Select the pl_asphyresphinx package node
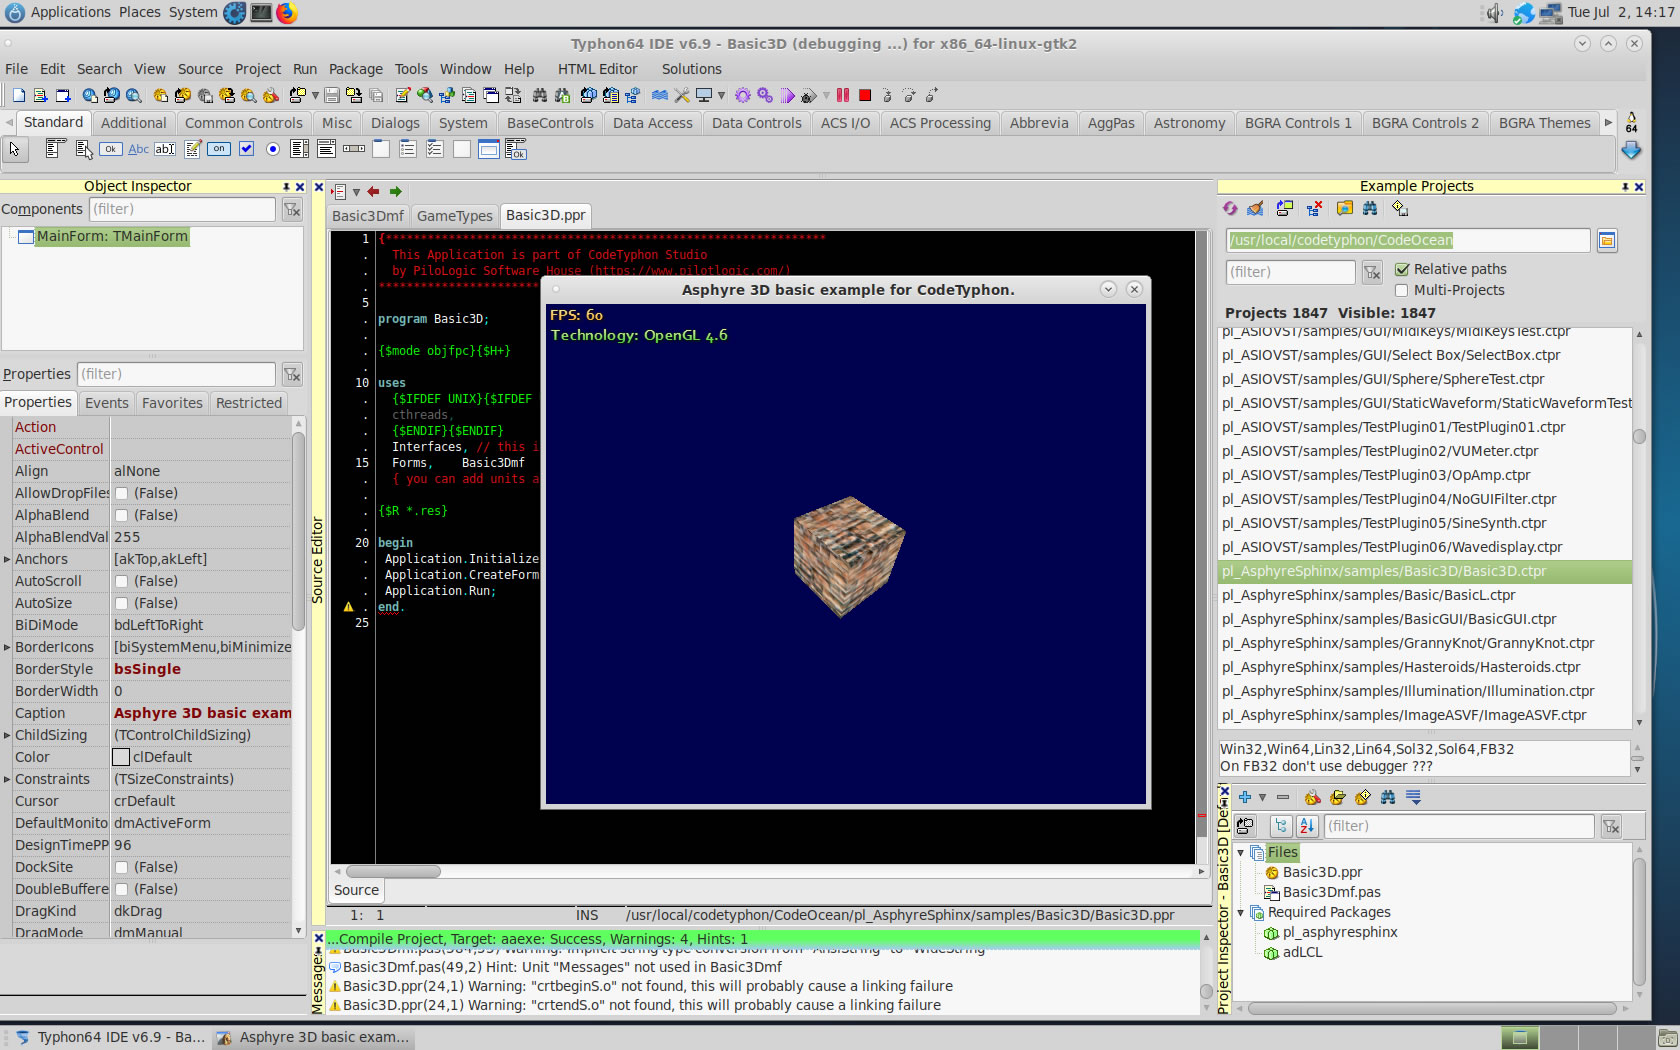This screenshot has width=1680, height=1050. (x=1340, y=932)
